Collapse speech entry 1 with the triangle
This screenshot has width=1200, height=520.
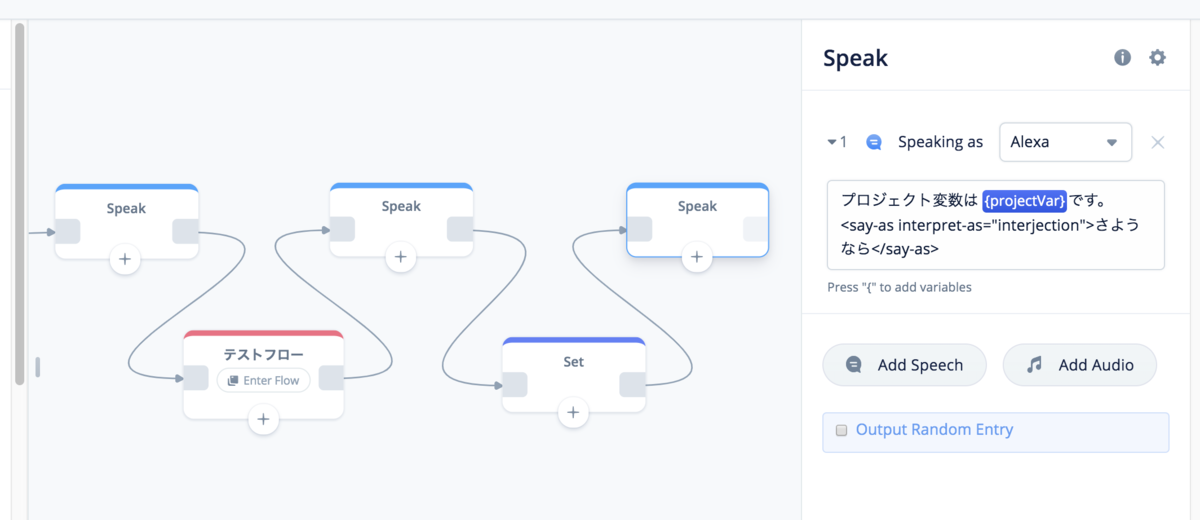(832, 142)
